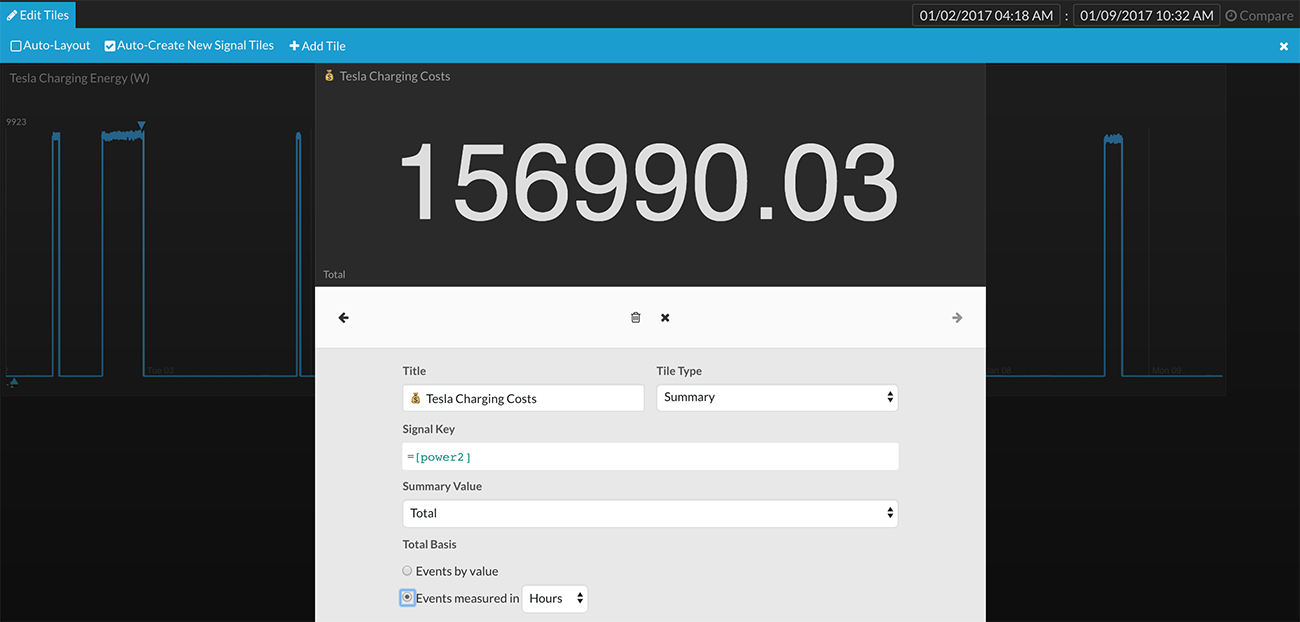The height and width of the screenshot is (622, 1300).
Task: Click the back arrow in tile editor
Action: tap(344, 318)
